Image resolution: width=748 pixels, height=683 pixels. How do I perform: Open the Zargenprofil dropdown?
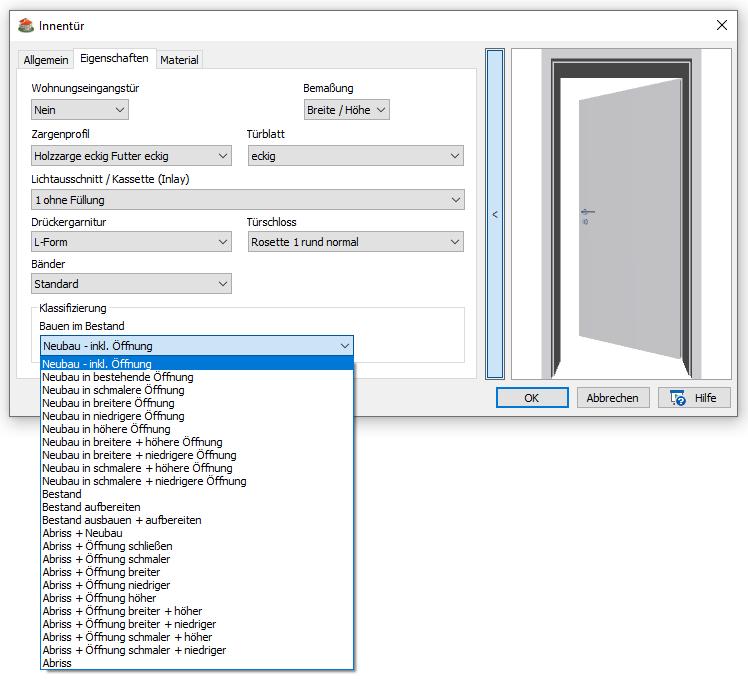click(131, 156)
